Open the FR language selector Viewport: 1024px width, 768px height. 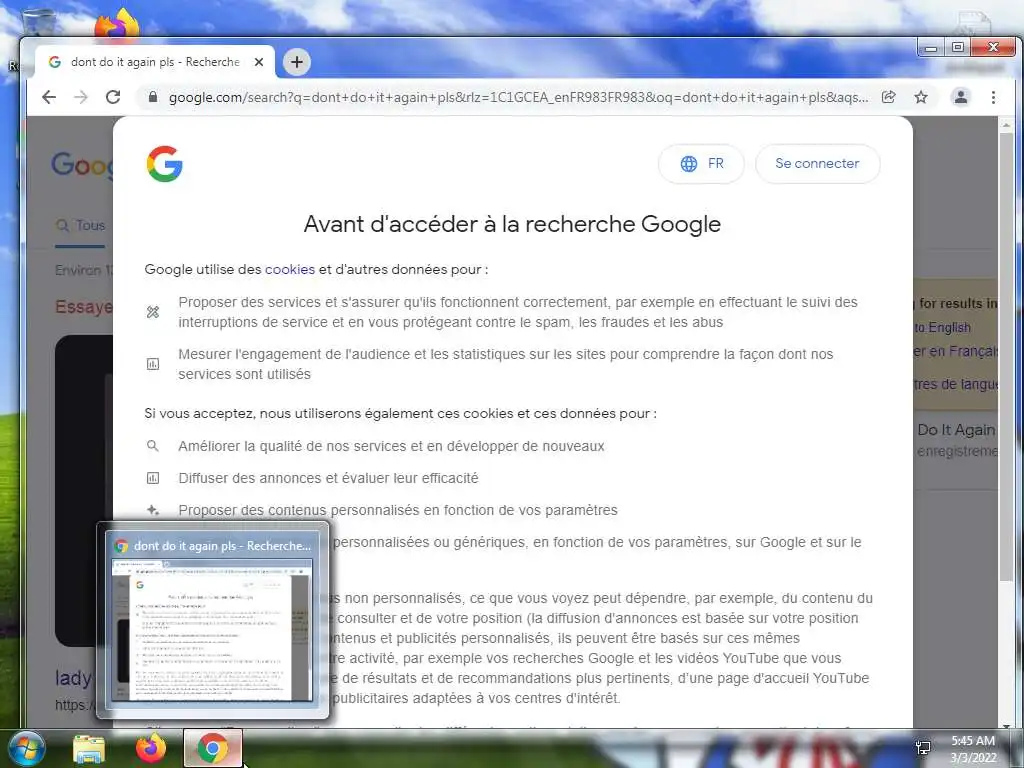point(701,163)
